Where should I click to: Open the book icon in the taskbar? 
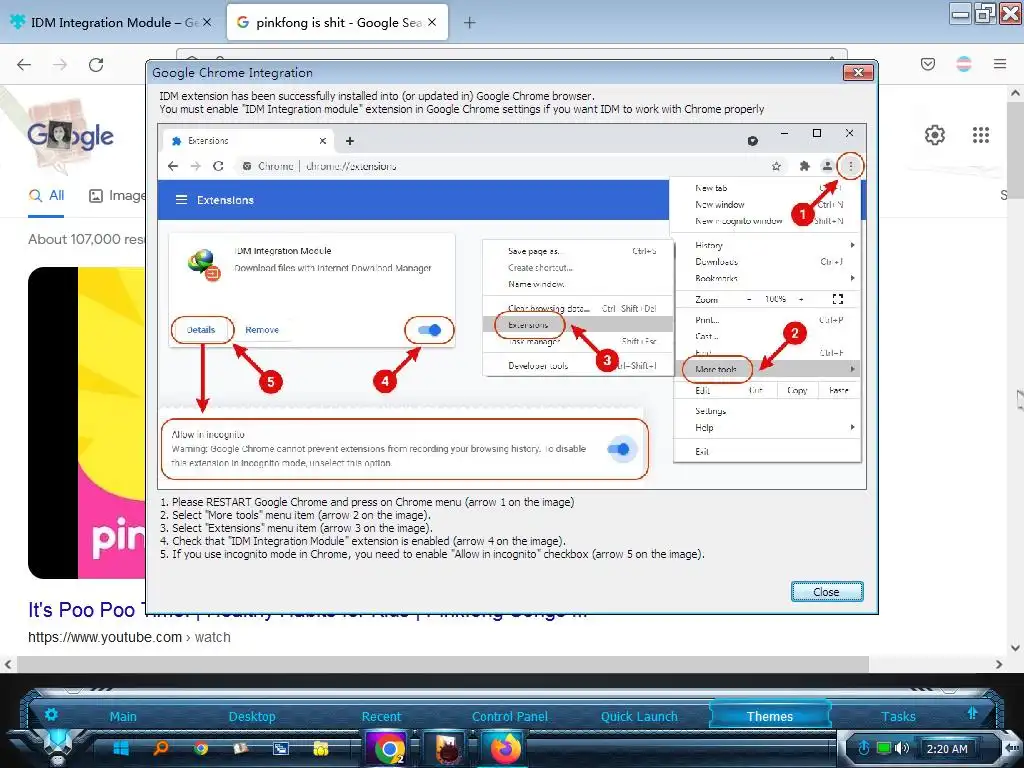pyautogui.click(x=241, y=748)
